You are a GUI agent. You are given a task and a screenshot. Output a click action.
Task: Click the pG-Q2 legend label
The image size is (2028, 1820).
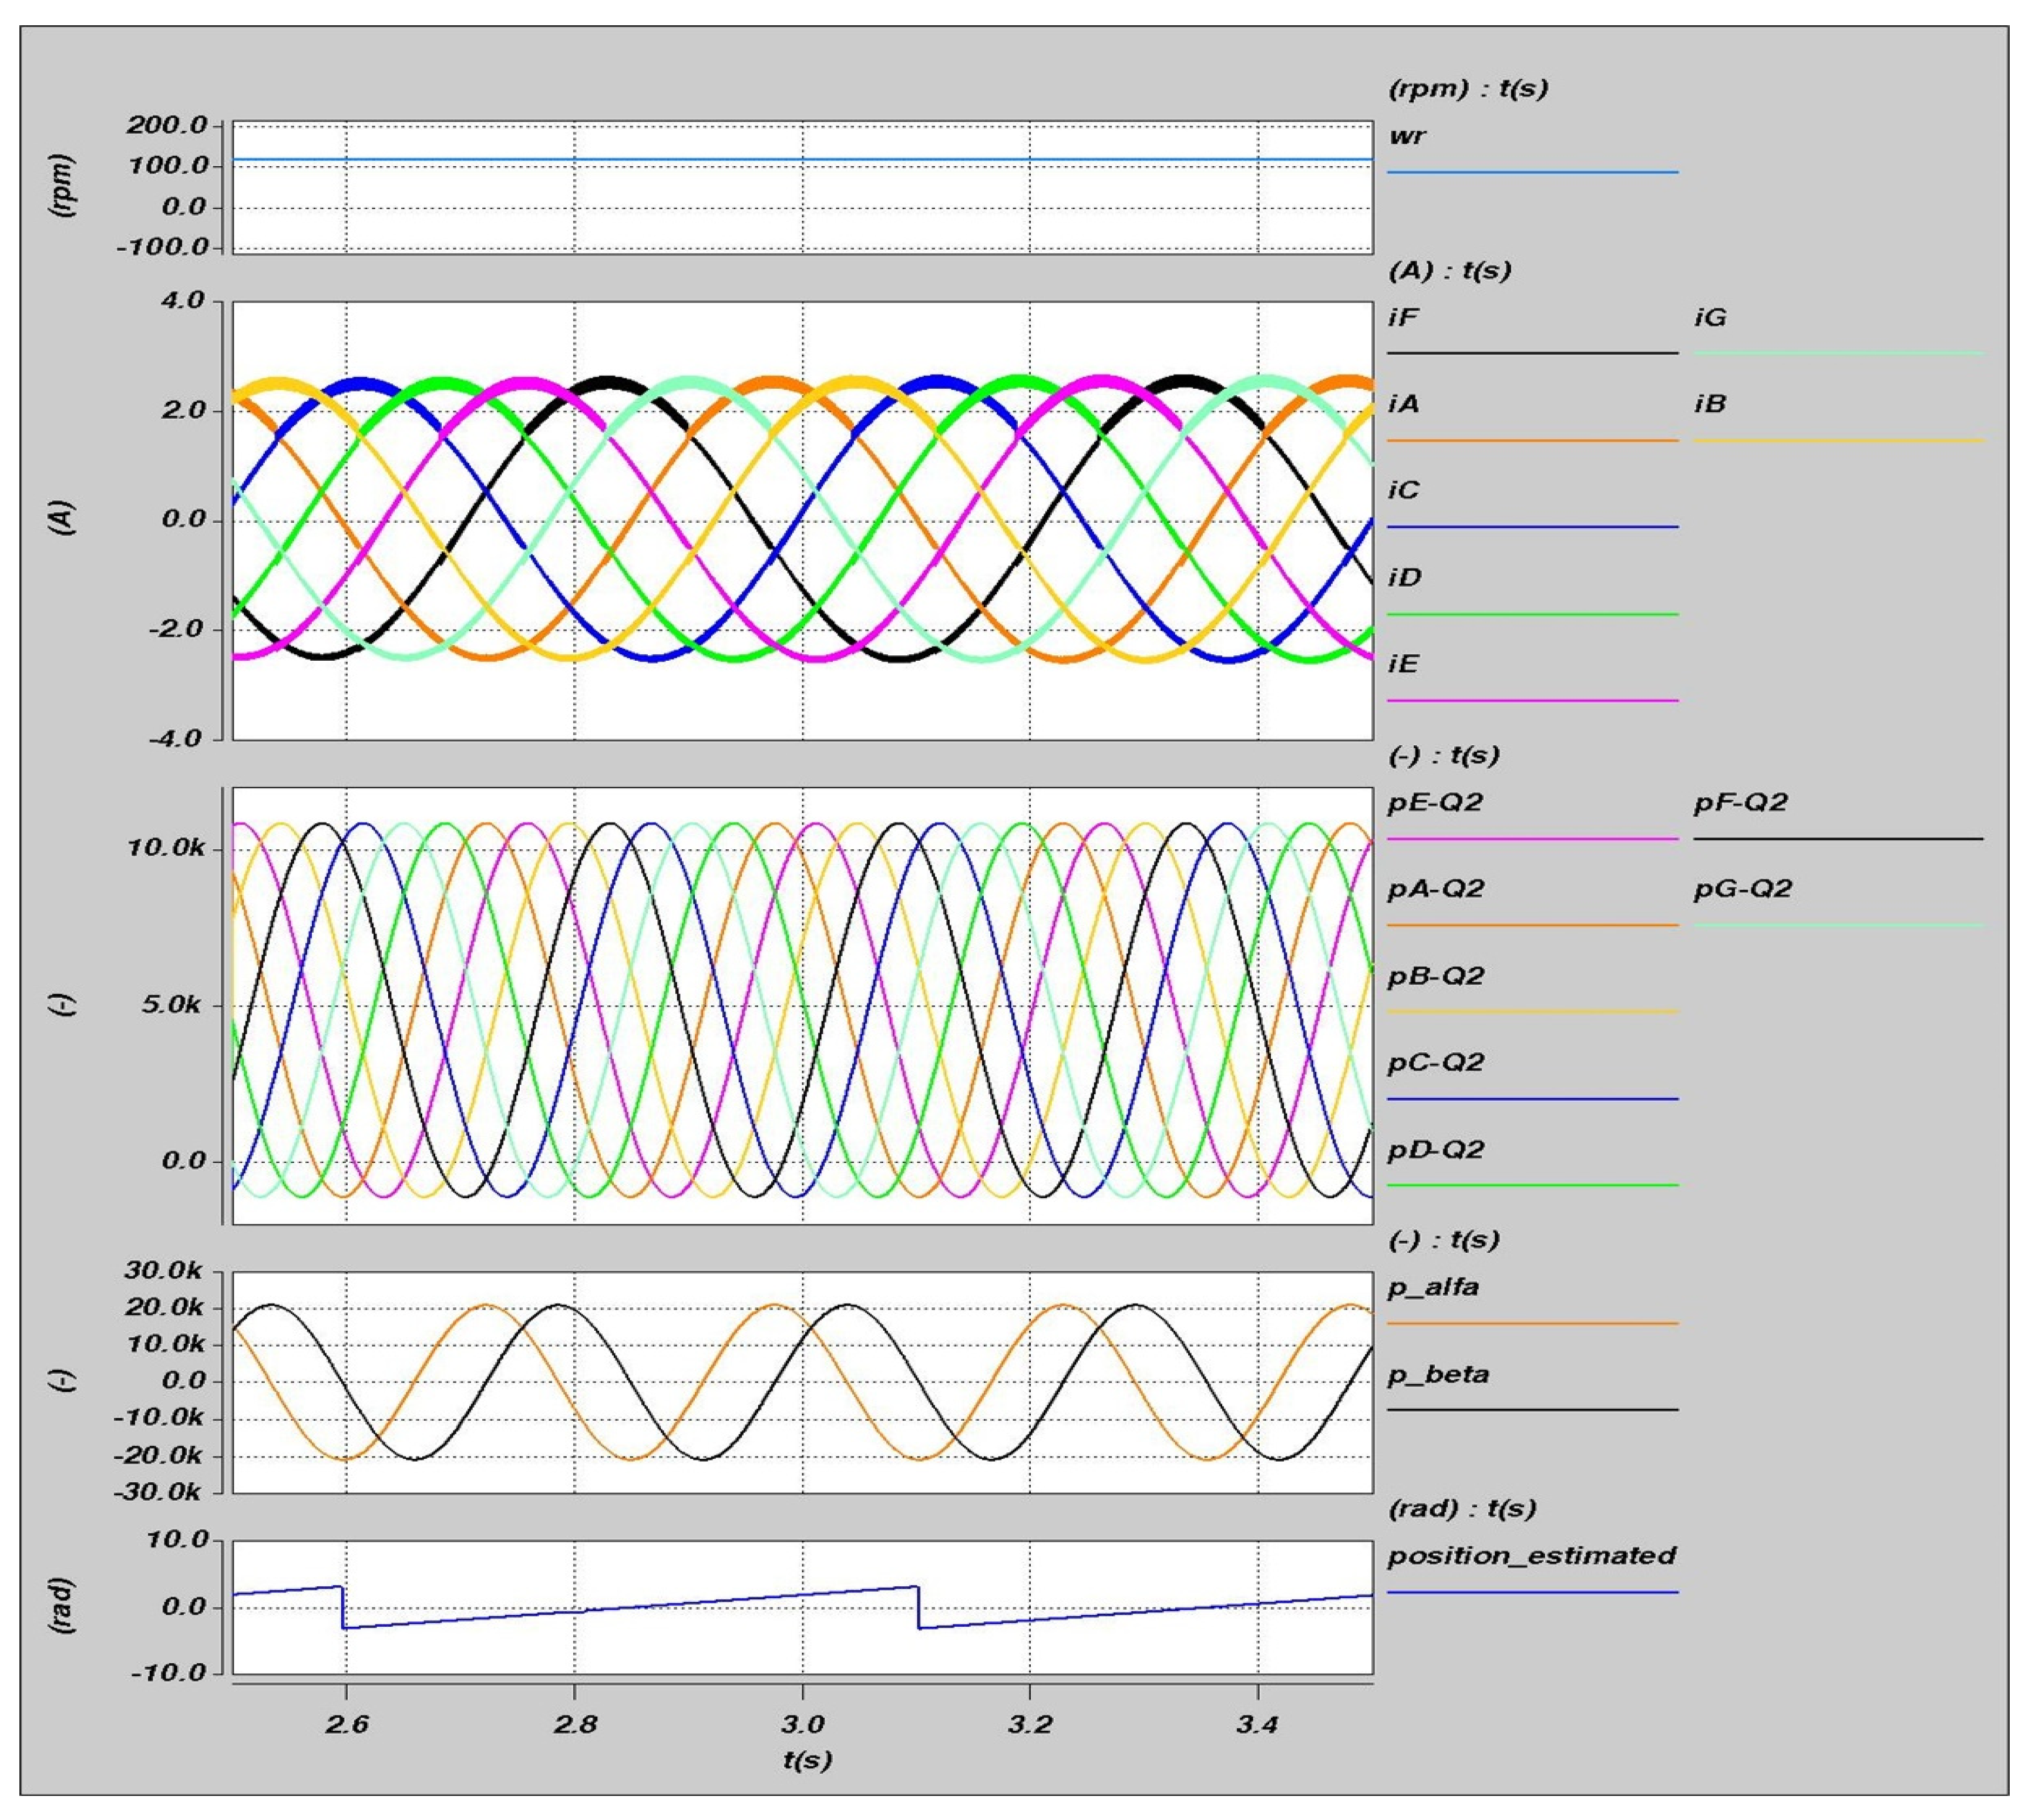point(1743,888)
